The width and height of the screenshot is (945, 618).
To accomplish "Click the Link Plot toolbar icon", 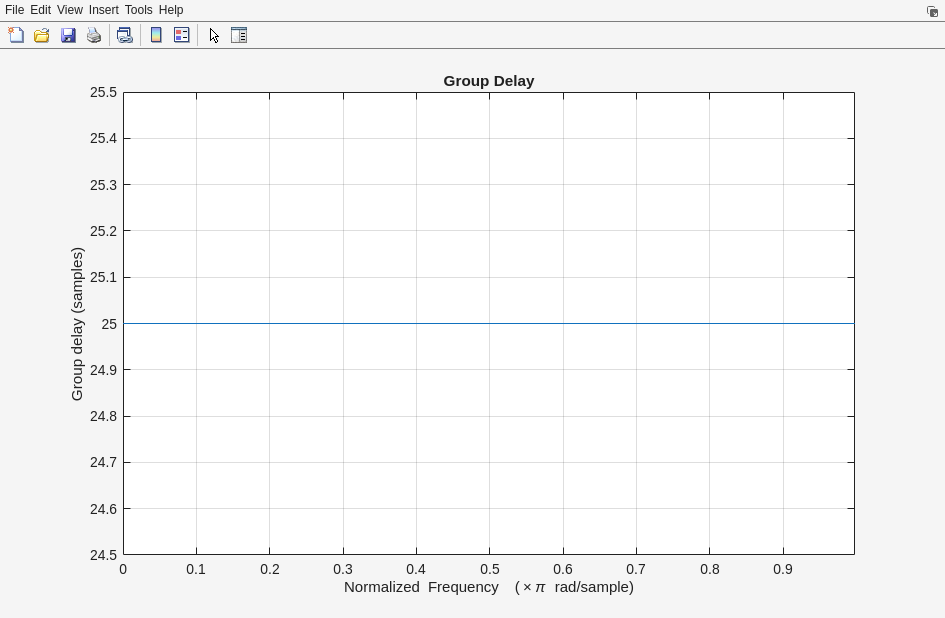I will click(124, 35).
